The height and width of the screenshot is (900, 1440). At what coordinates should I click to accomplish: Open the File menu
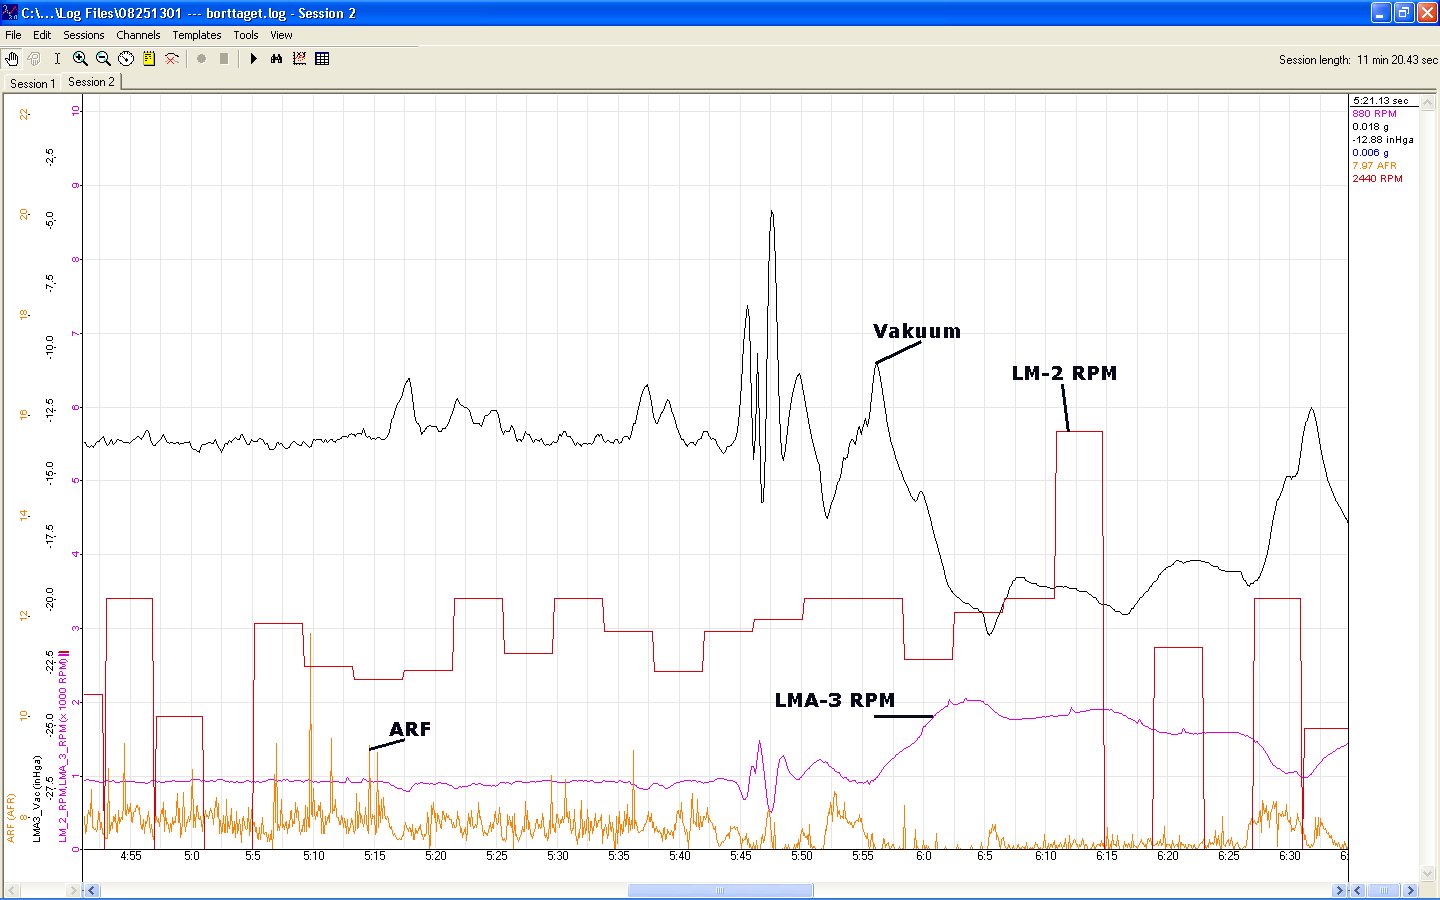[x=13, y=35]
